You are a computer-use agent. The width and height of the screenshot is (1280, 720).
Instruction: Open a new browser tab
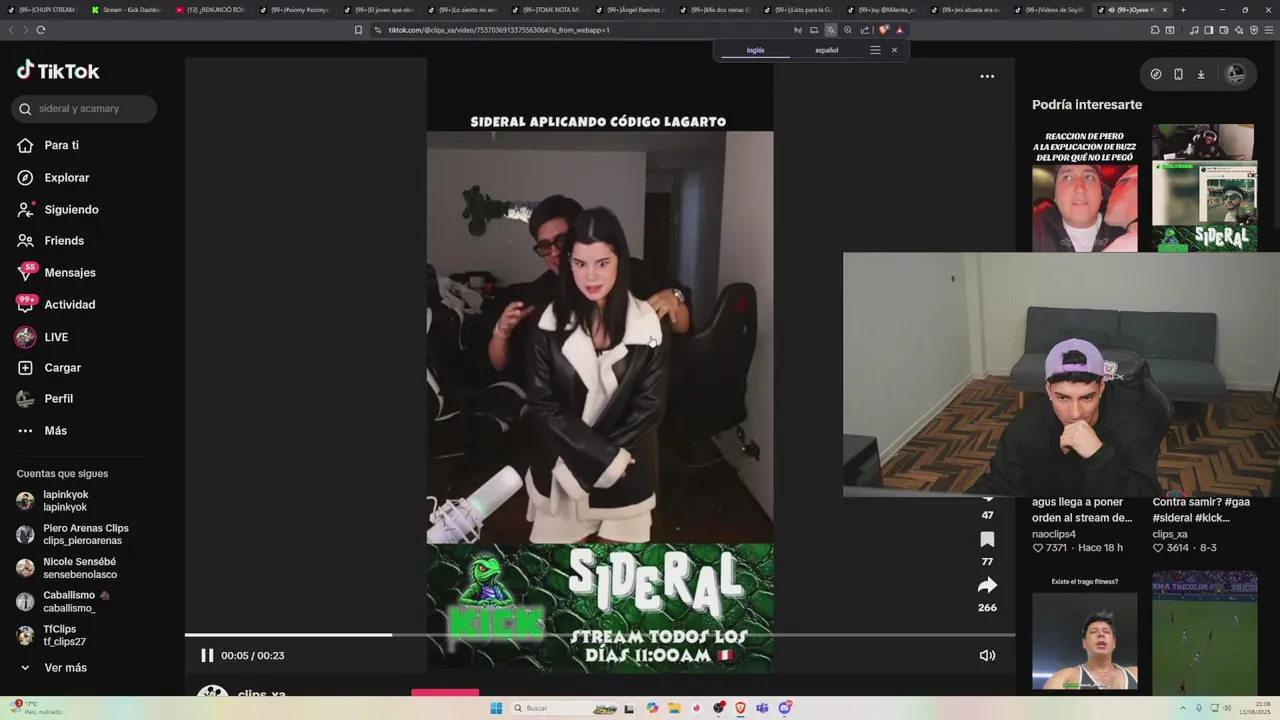[1183, 9]
